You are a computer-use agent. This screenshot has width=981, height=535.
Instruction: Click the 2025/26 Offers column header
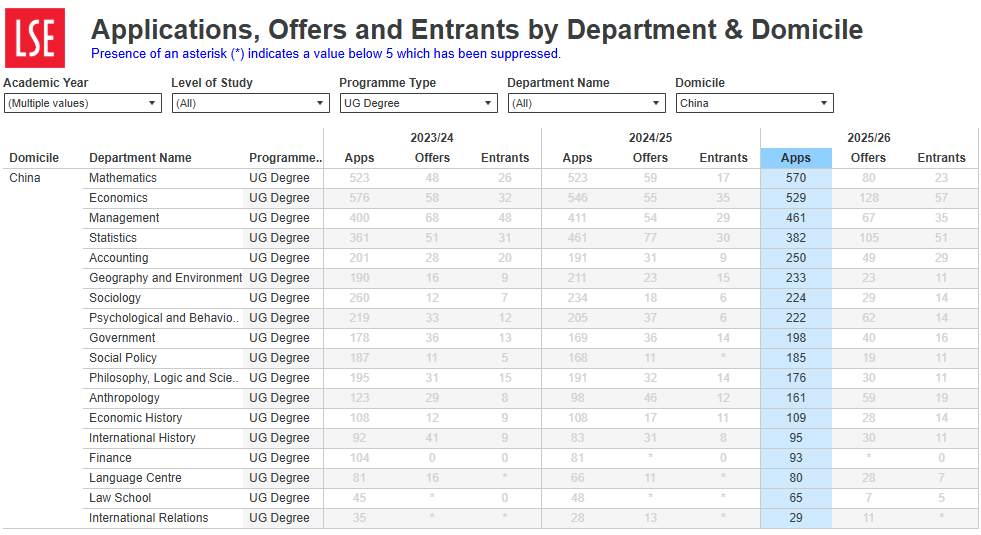(x=868, y=158)
